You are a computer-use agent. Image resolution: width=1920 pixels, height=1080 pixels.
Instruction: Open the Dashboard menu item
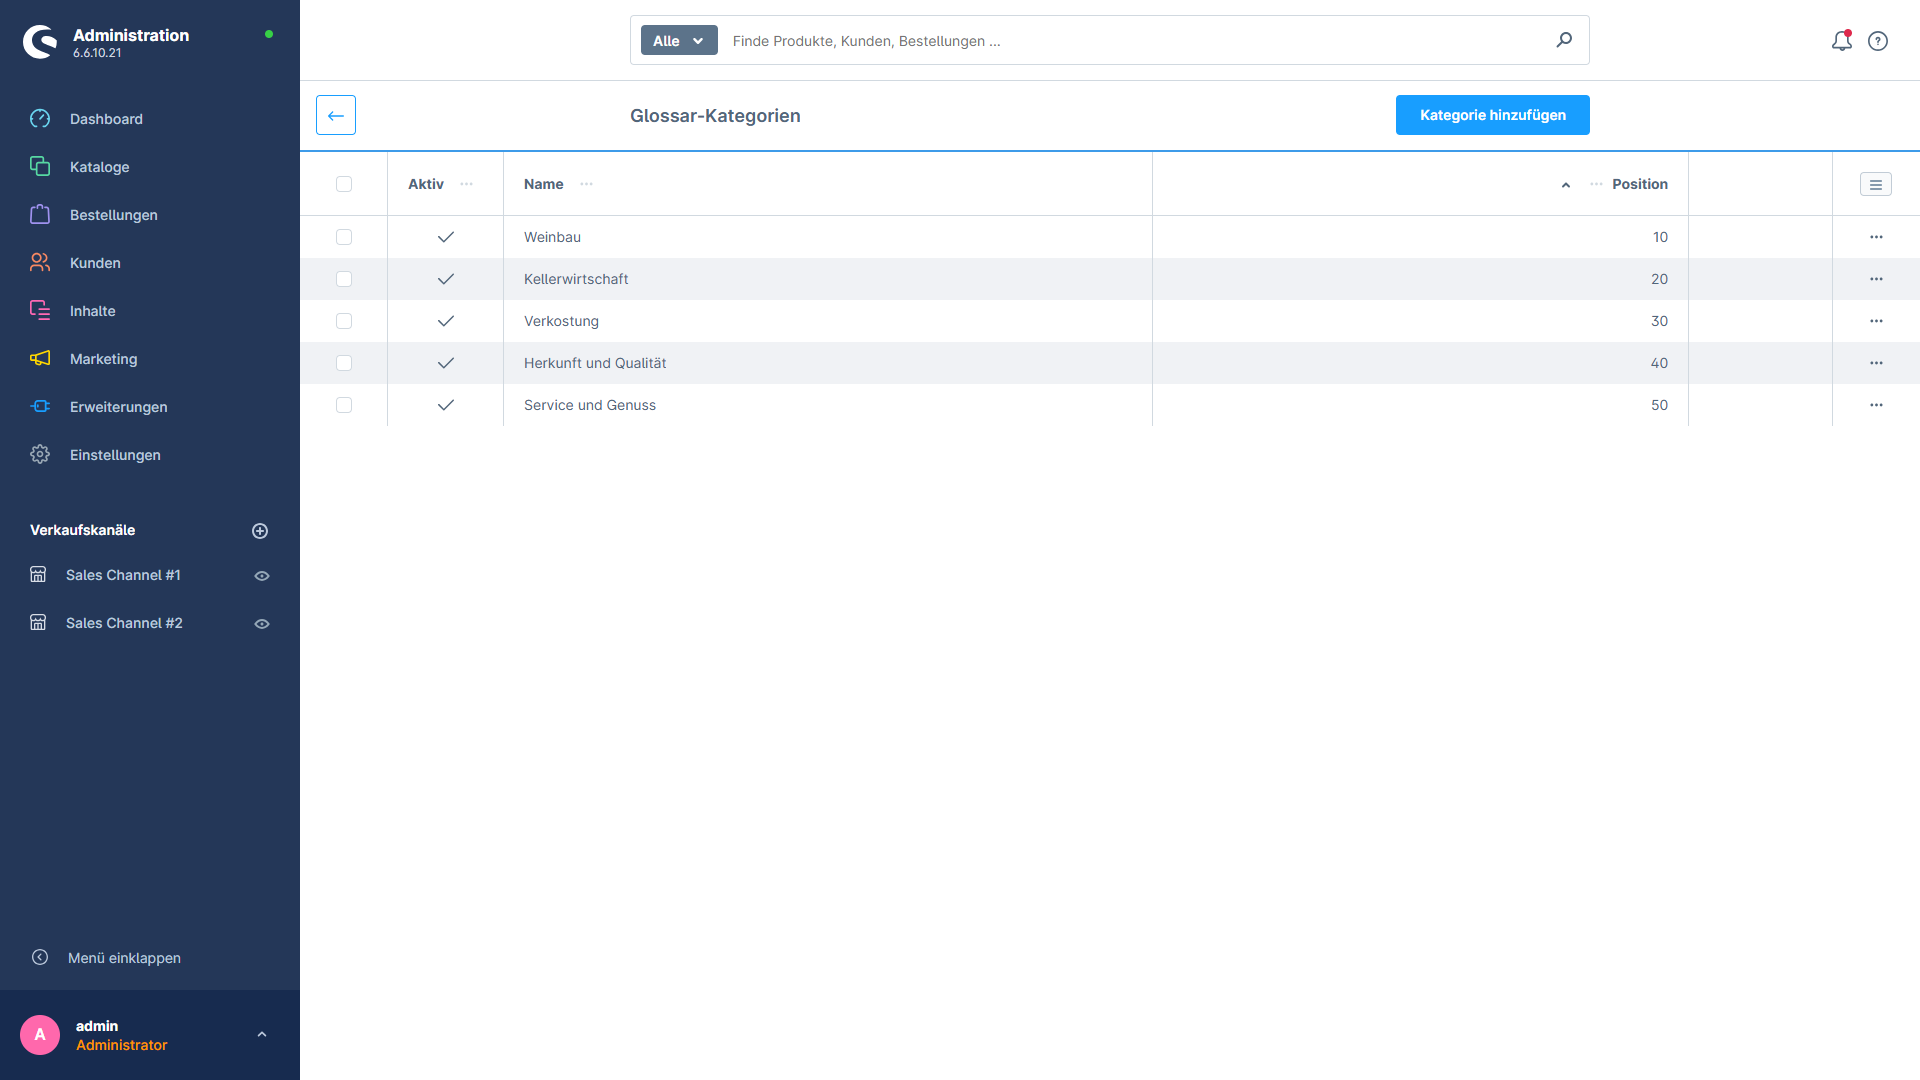[106, 119]
